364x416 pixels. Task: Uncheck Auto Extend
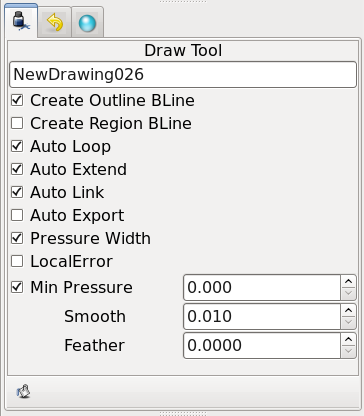tap(17, 169)
